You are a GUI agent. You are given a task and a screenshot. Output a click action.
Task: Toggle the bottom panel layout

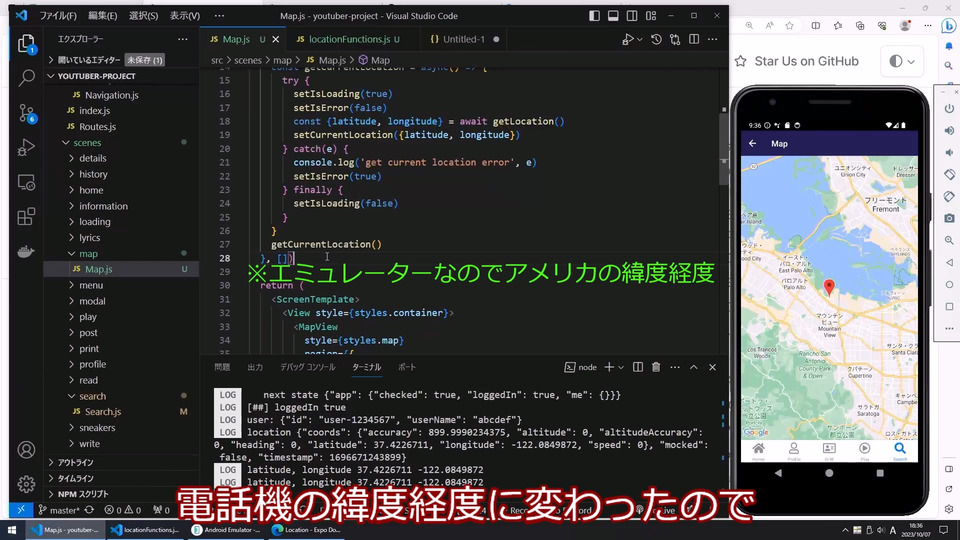(613, 16)
